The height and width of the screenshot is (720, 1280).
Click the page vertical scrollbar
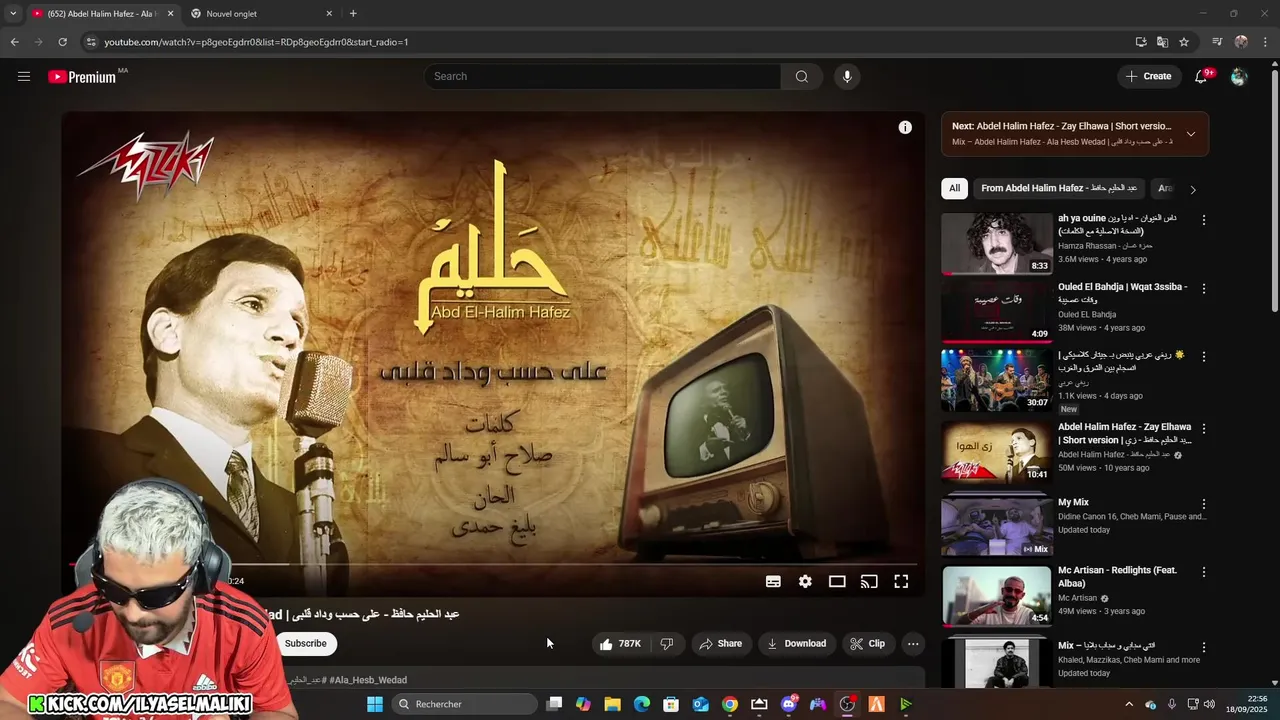[x=1274, y=190]
